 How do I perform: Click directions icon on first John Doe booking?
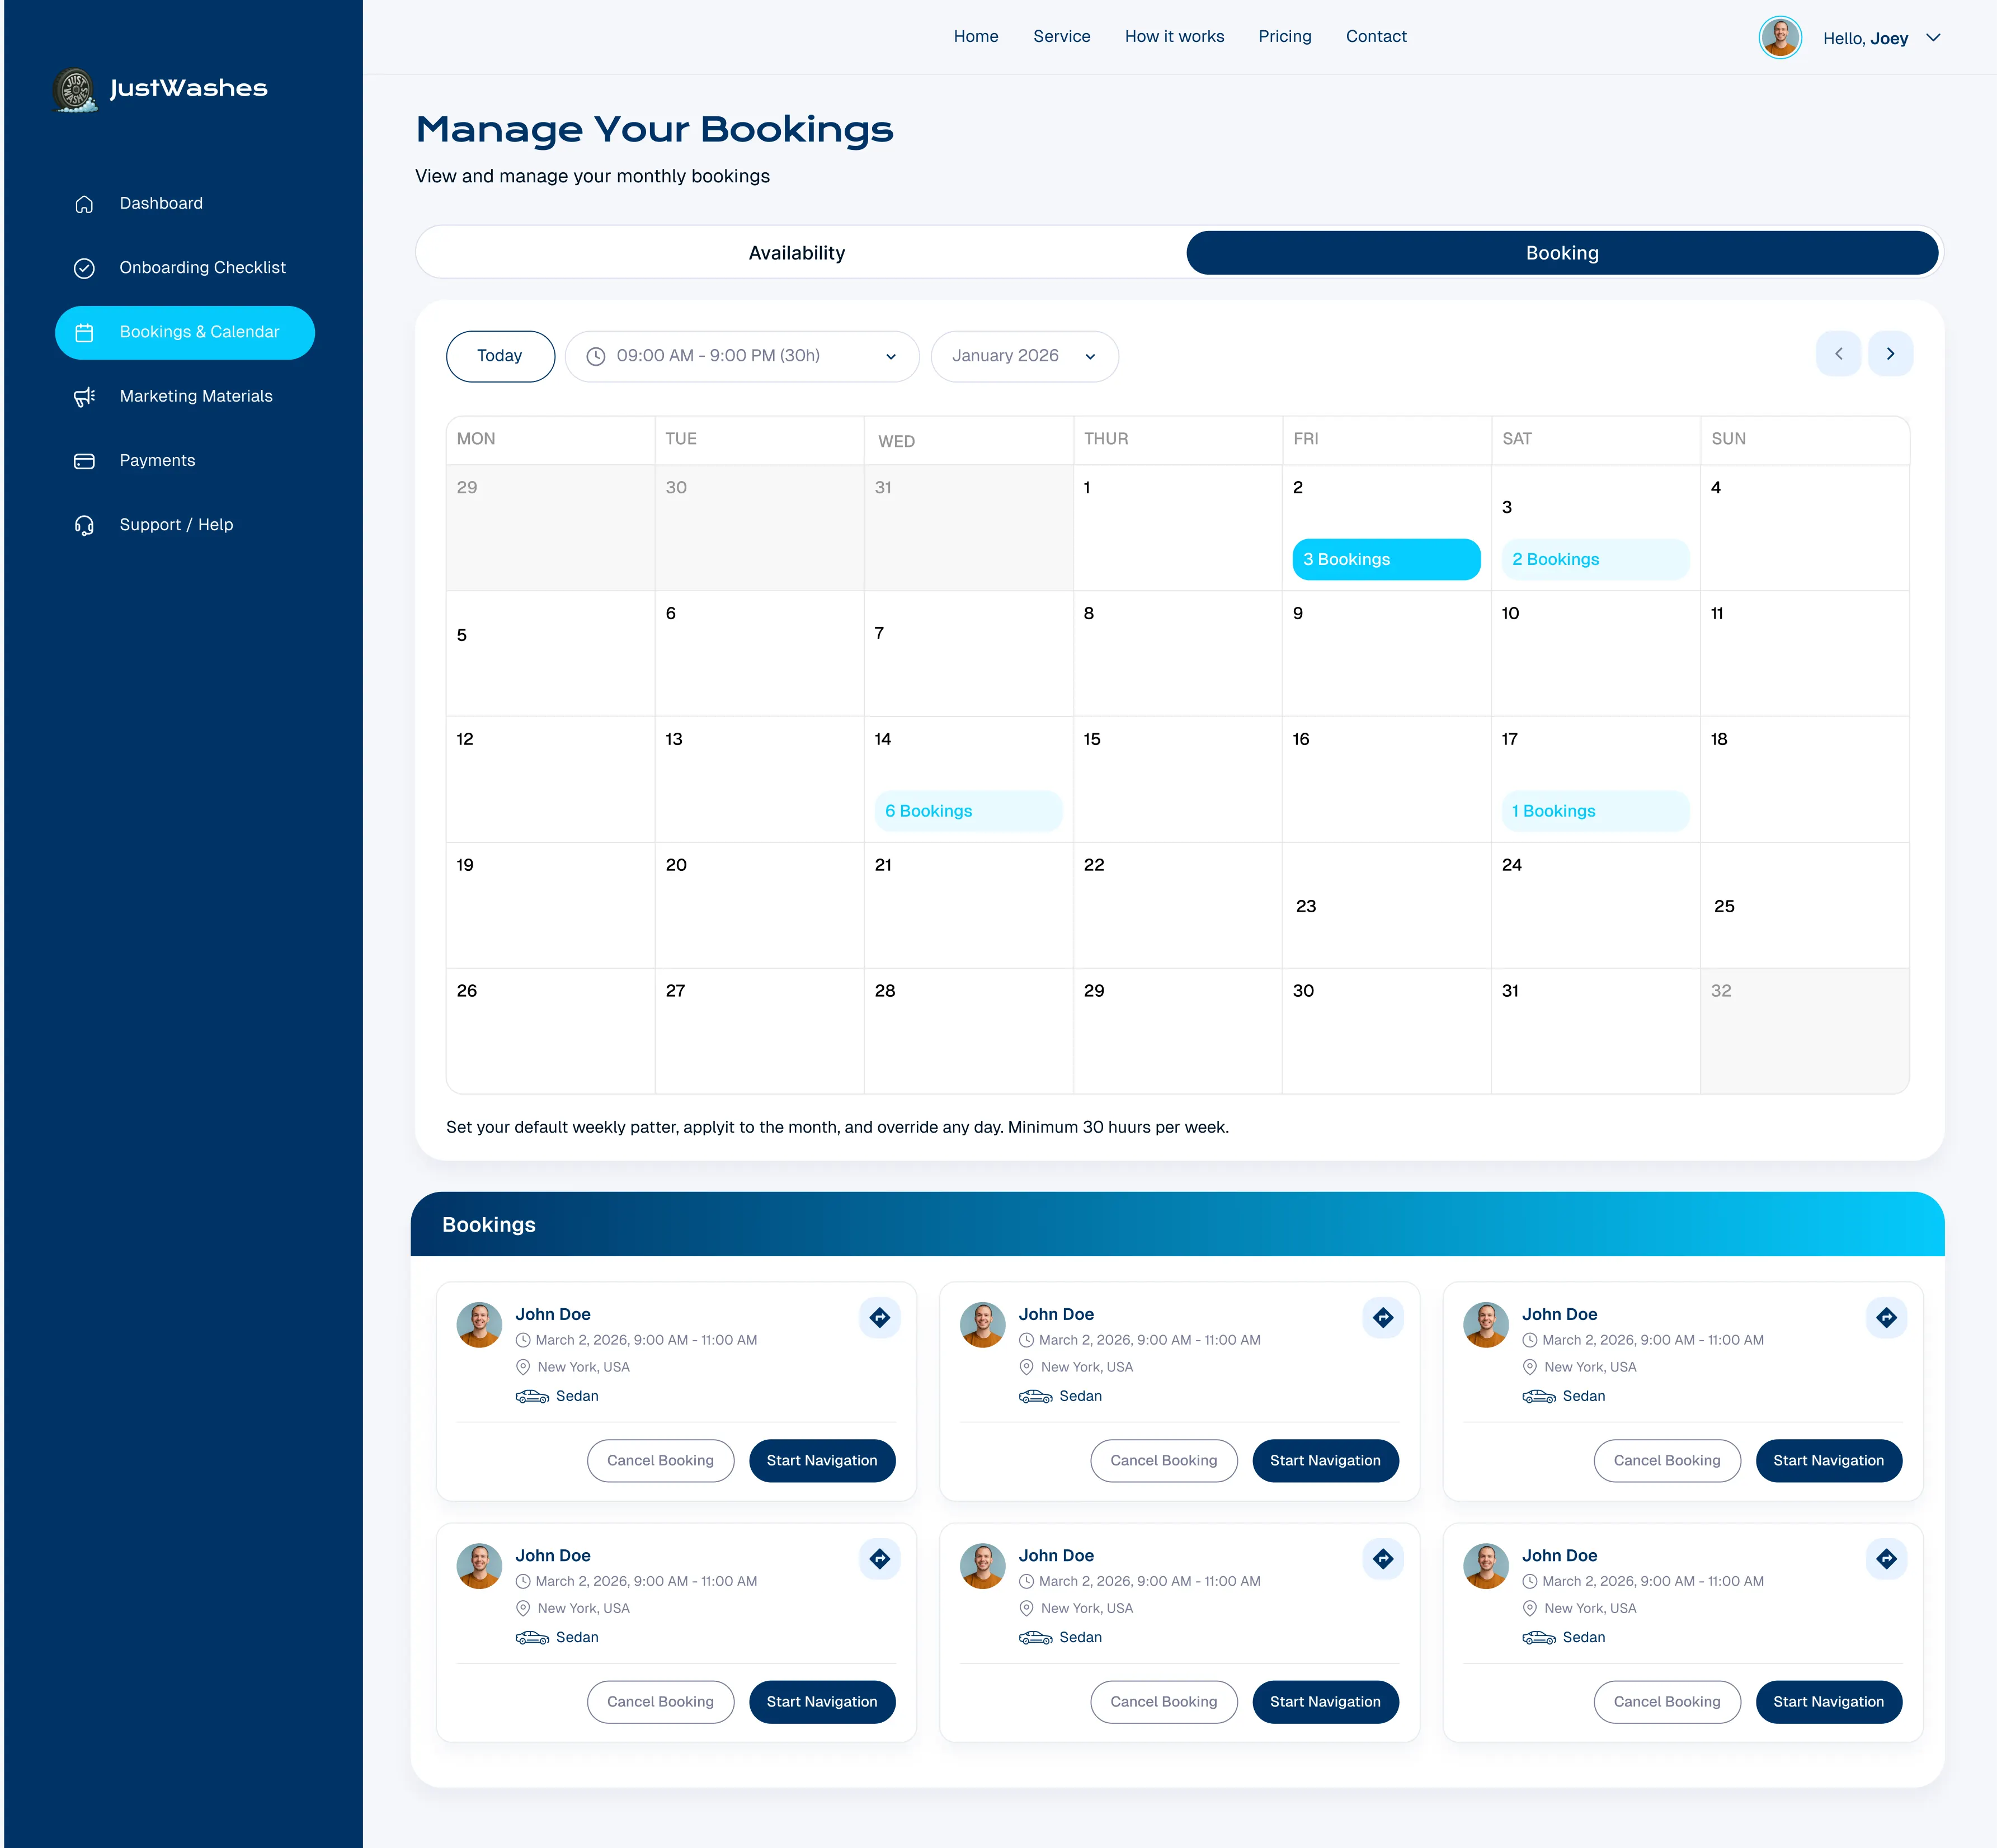879,1317
